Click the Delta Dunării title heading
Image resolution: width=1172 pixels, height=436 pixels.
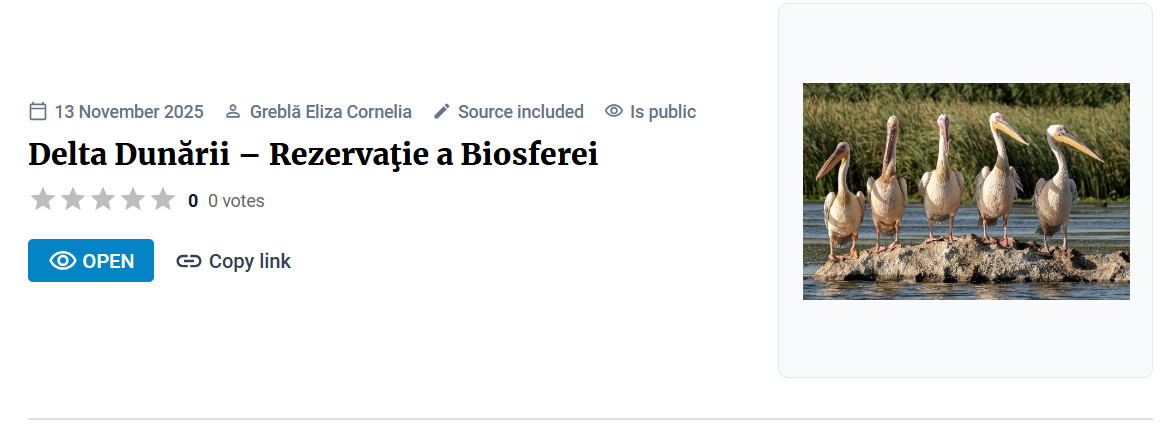313,155
